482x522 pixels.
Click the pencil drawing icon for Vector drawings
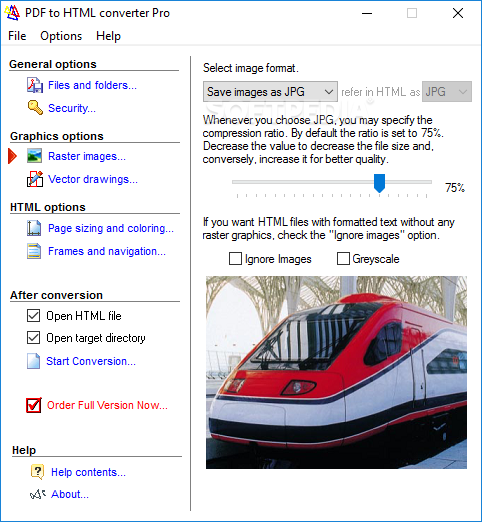(x=35, y=179)
